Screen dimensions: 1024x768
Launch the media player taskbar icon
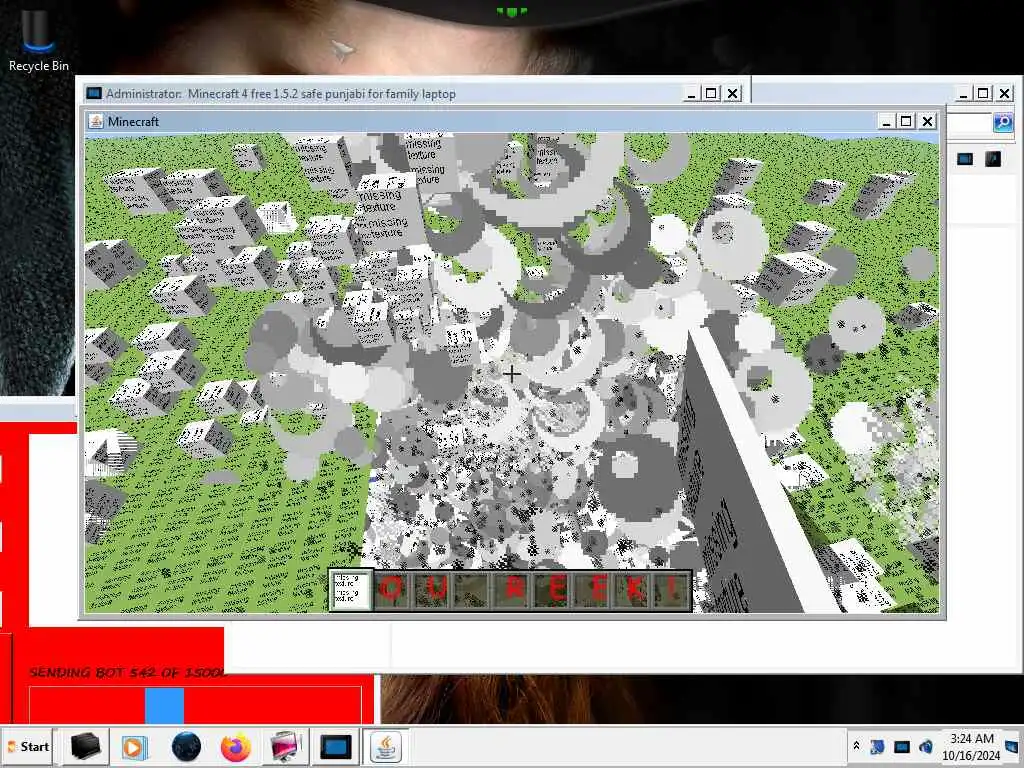135,746
